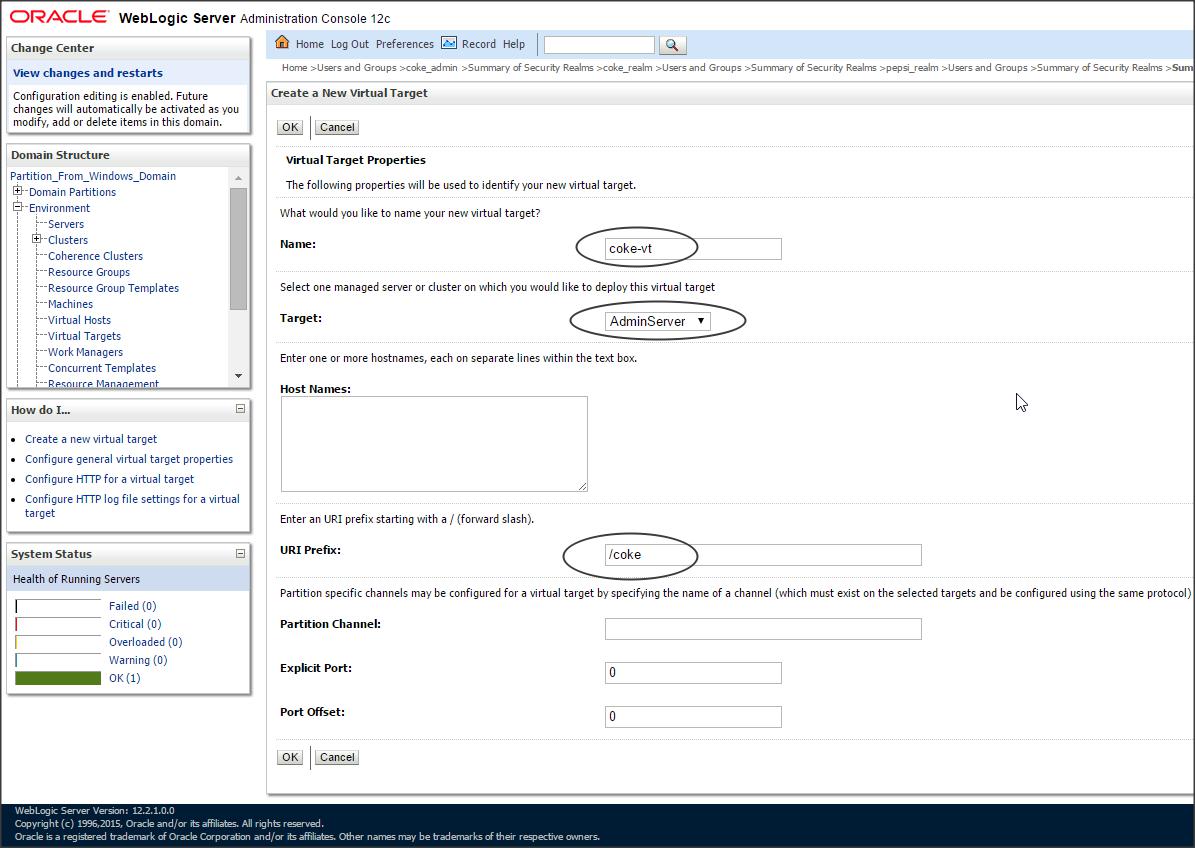
Task: Open Resource Groups tree item
Action: coord(89,272)
